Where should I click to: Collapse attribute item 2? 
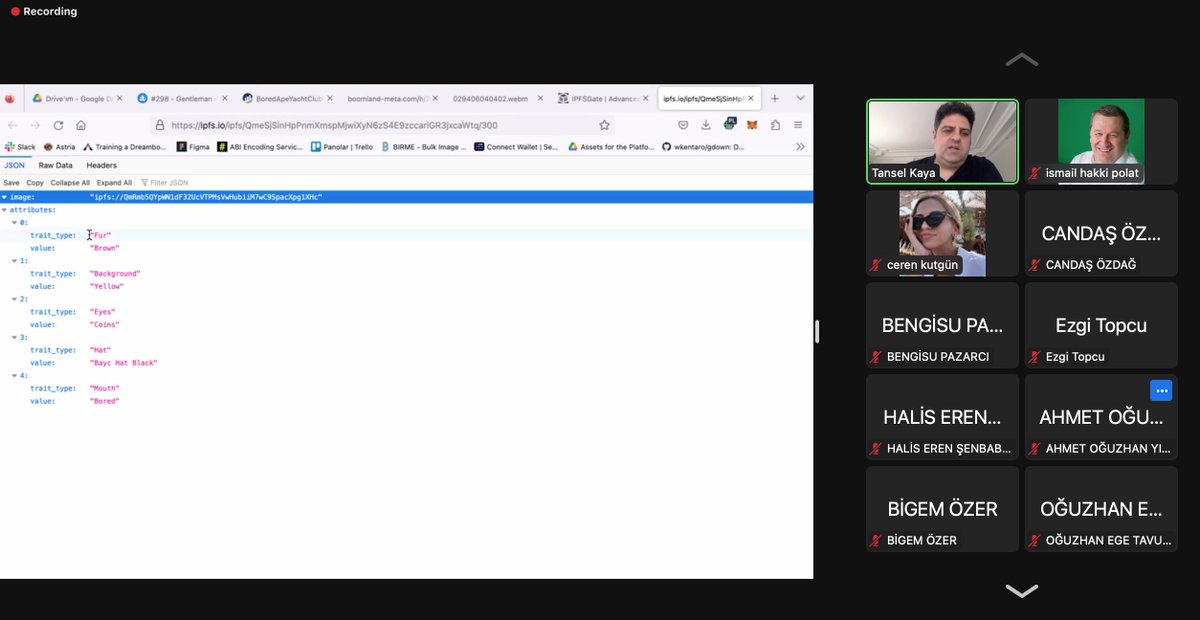point(14,299)
